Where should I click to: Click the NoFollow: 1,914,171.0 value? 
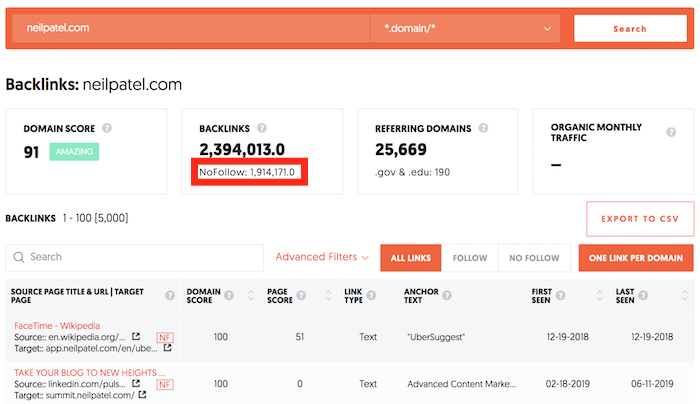coord(247,172)
